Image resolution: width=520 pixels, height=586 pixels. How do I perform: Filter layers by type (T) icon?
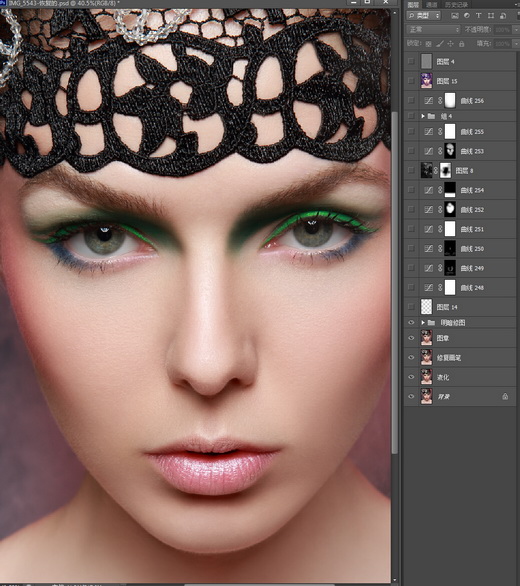[x=479, y=16]
